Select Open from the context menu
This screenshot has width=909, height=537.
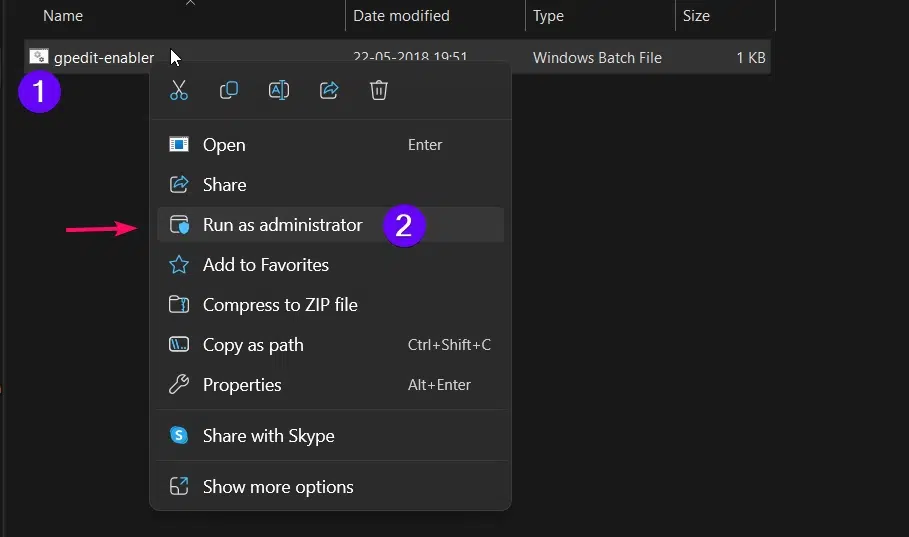tap(330, 144)
